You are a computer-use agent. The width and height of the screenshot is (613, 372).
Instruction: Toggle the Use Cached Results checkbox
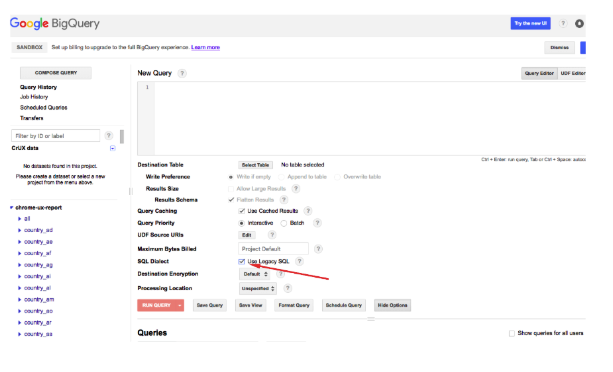(x=242, y=211)
